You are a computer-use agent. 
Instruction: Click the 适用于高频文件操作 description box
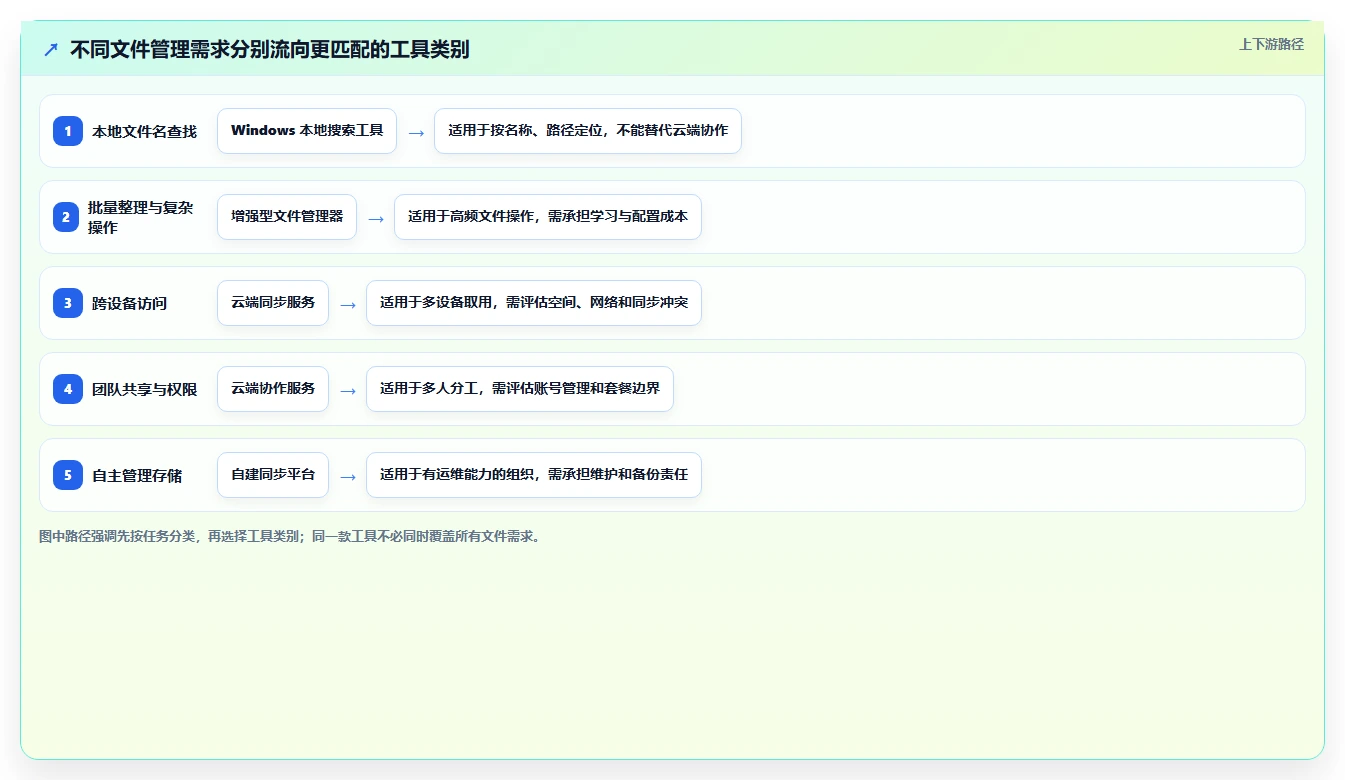tap(548, 217)
